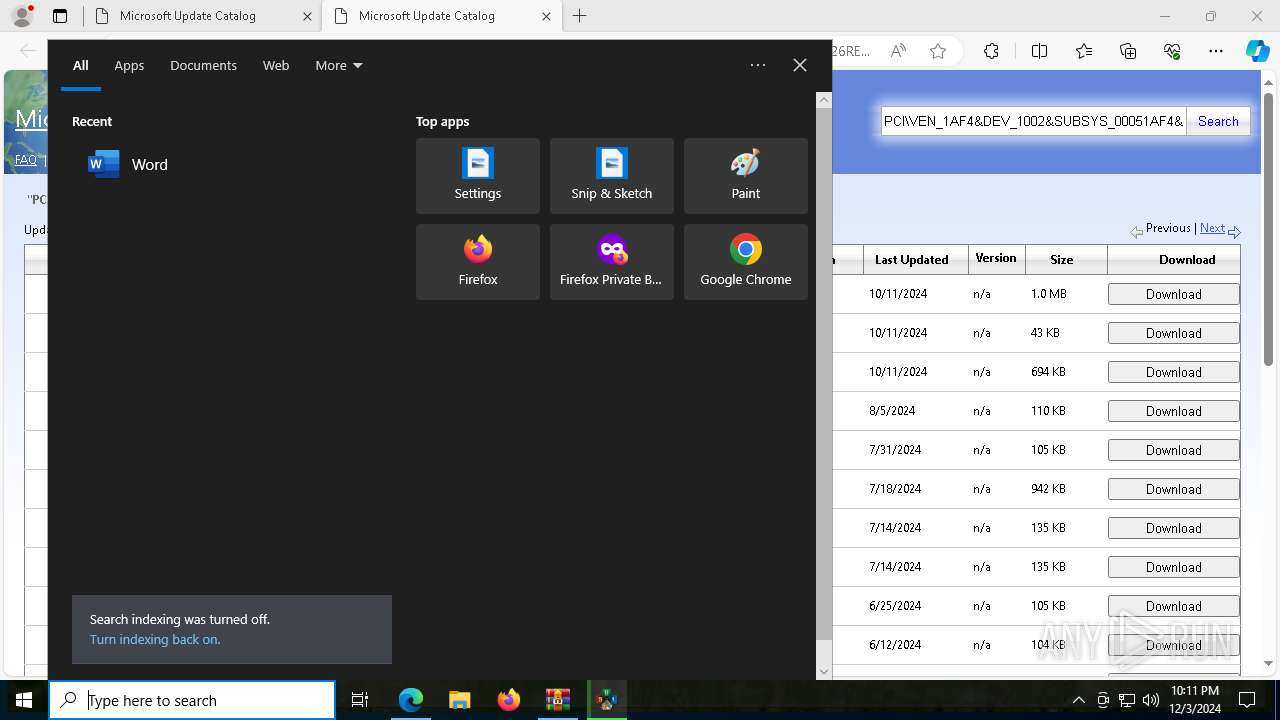
Task: Click the catalog search input field
Action: [x=1033, y=121]
